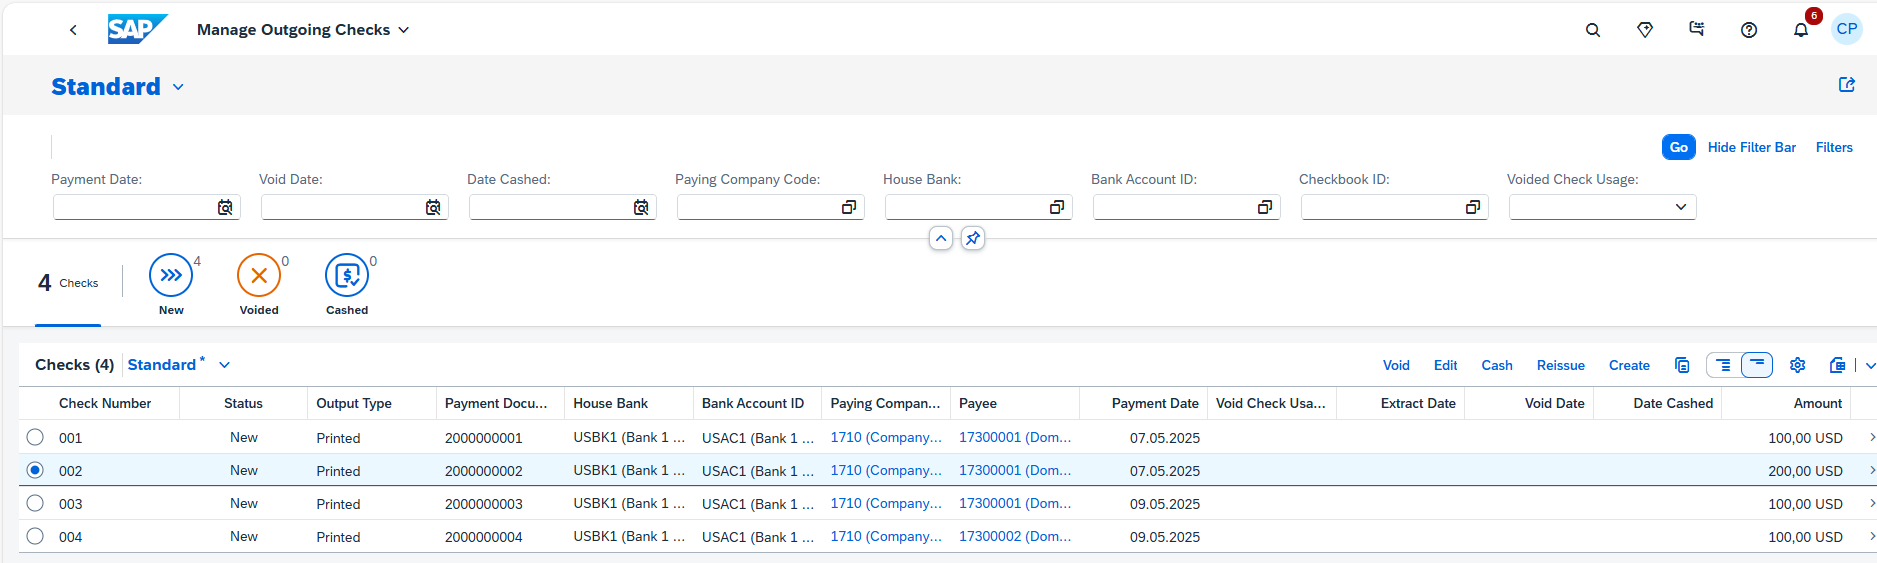Open Paying Company Code value help
The height and width of the screenshot is (563, 1877).
pos(849,207)
